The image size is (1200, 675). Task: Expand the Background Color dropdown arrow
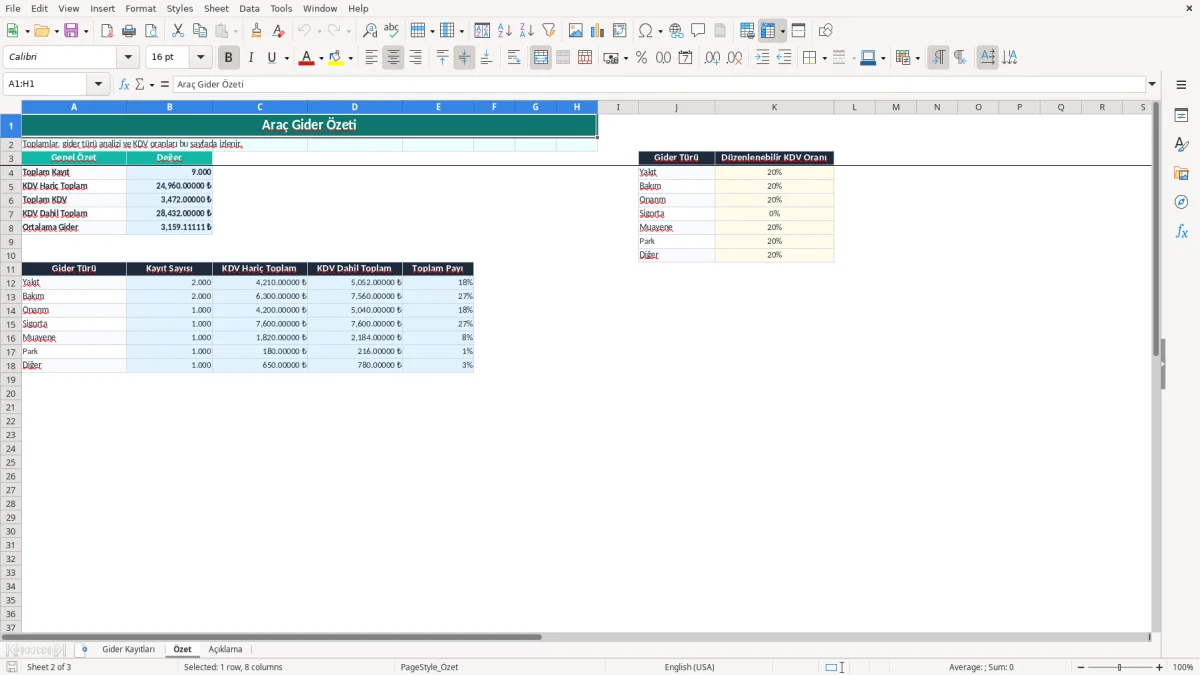[x=350, y=58]
